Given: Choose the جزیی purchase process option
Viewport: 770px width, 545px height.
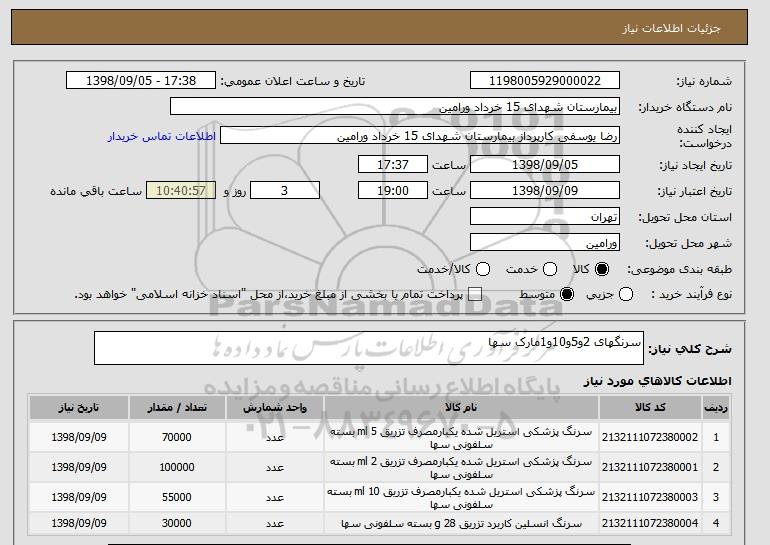Looking at the screenshot, I should coord(626,295).
